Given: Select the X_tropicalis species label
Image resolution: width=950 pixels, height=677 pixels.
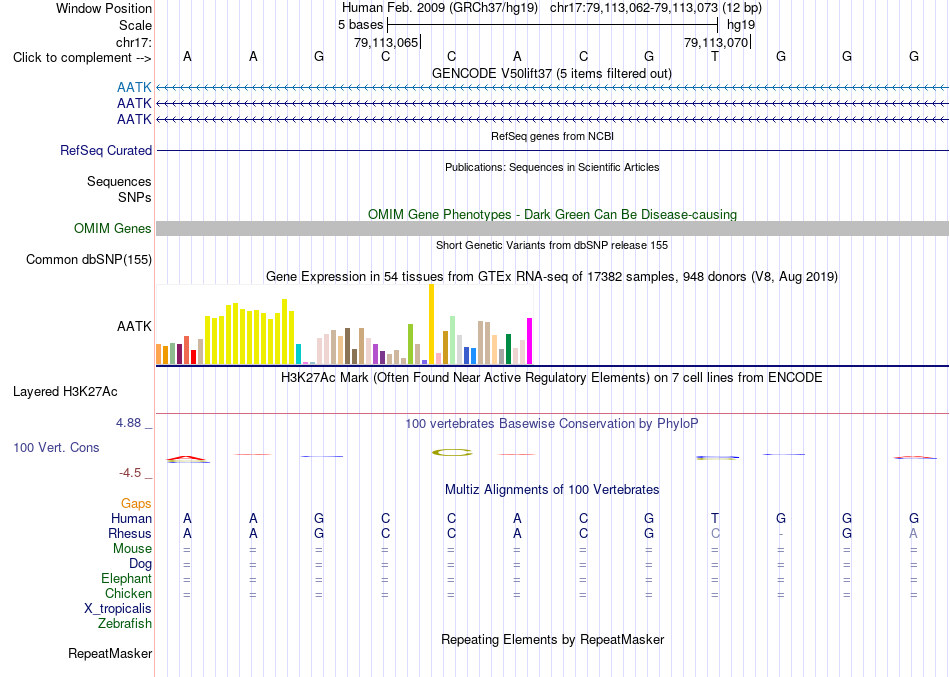Looking at the screenshot, I should (118, 609).
